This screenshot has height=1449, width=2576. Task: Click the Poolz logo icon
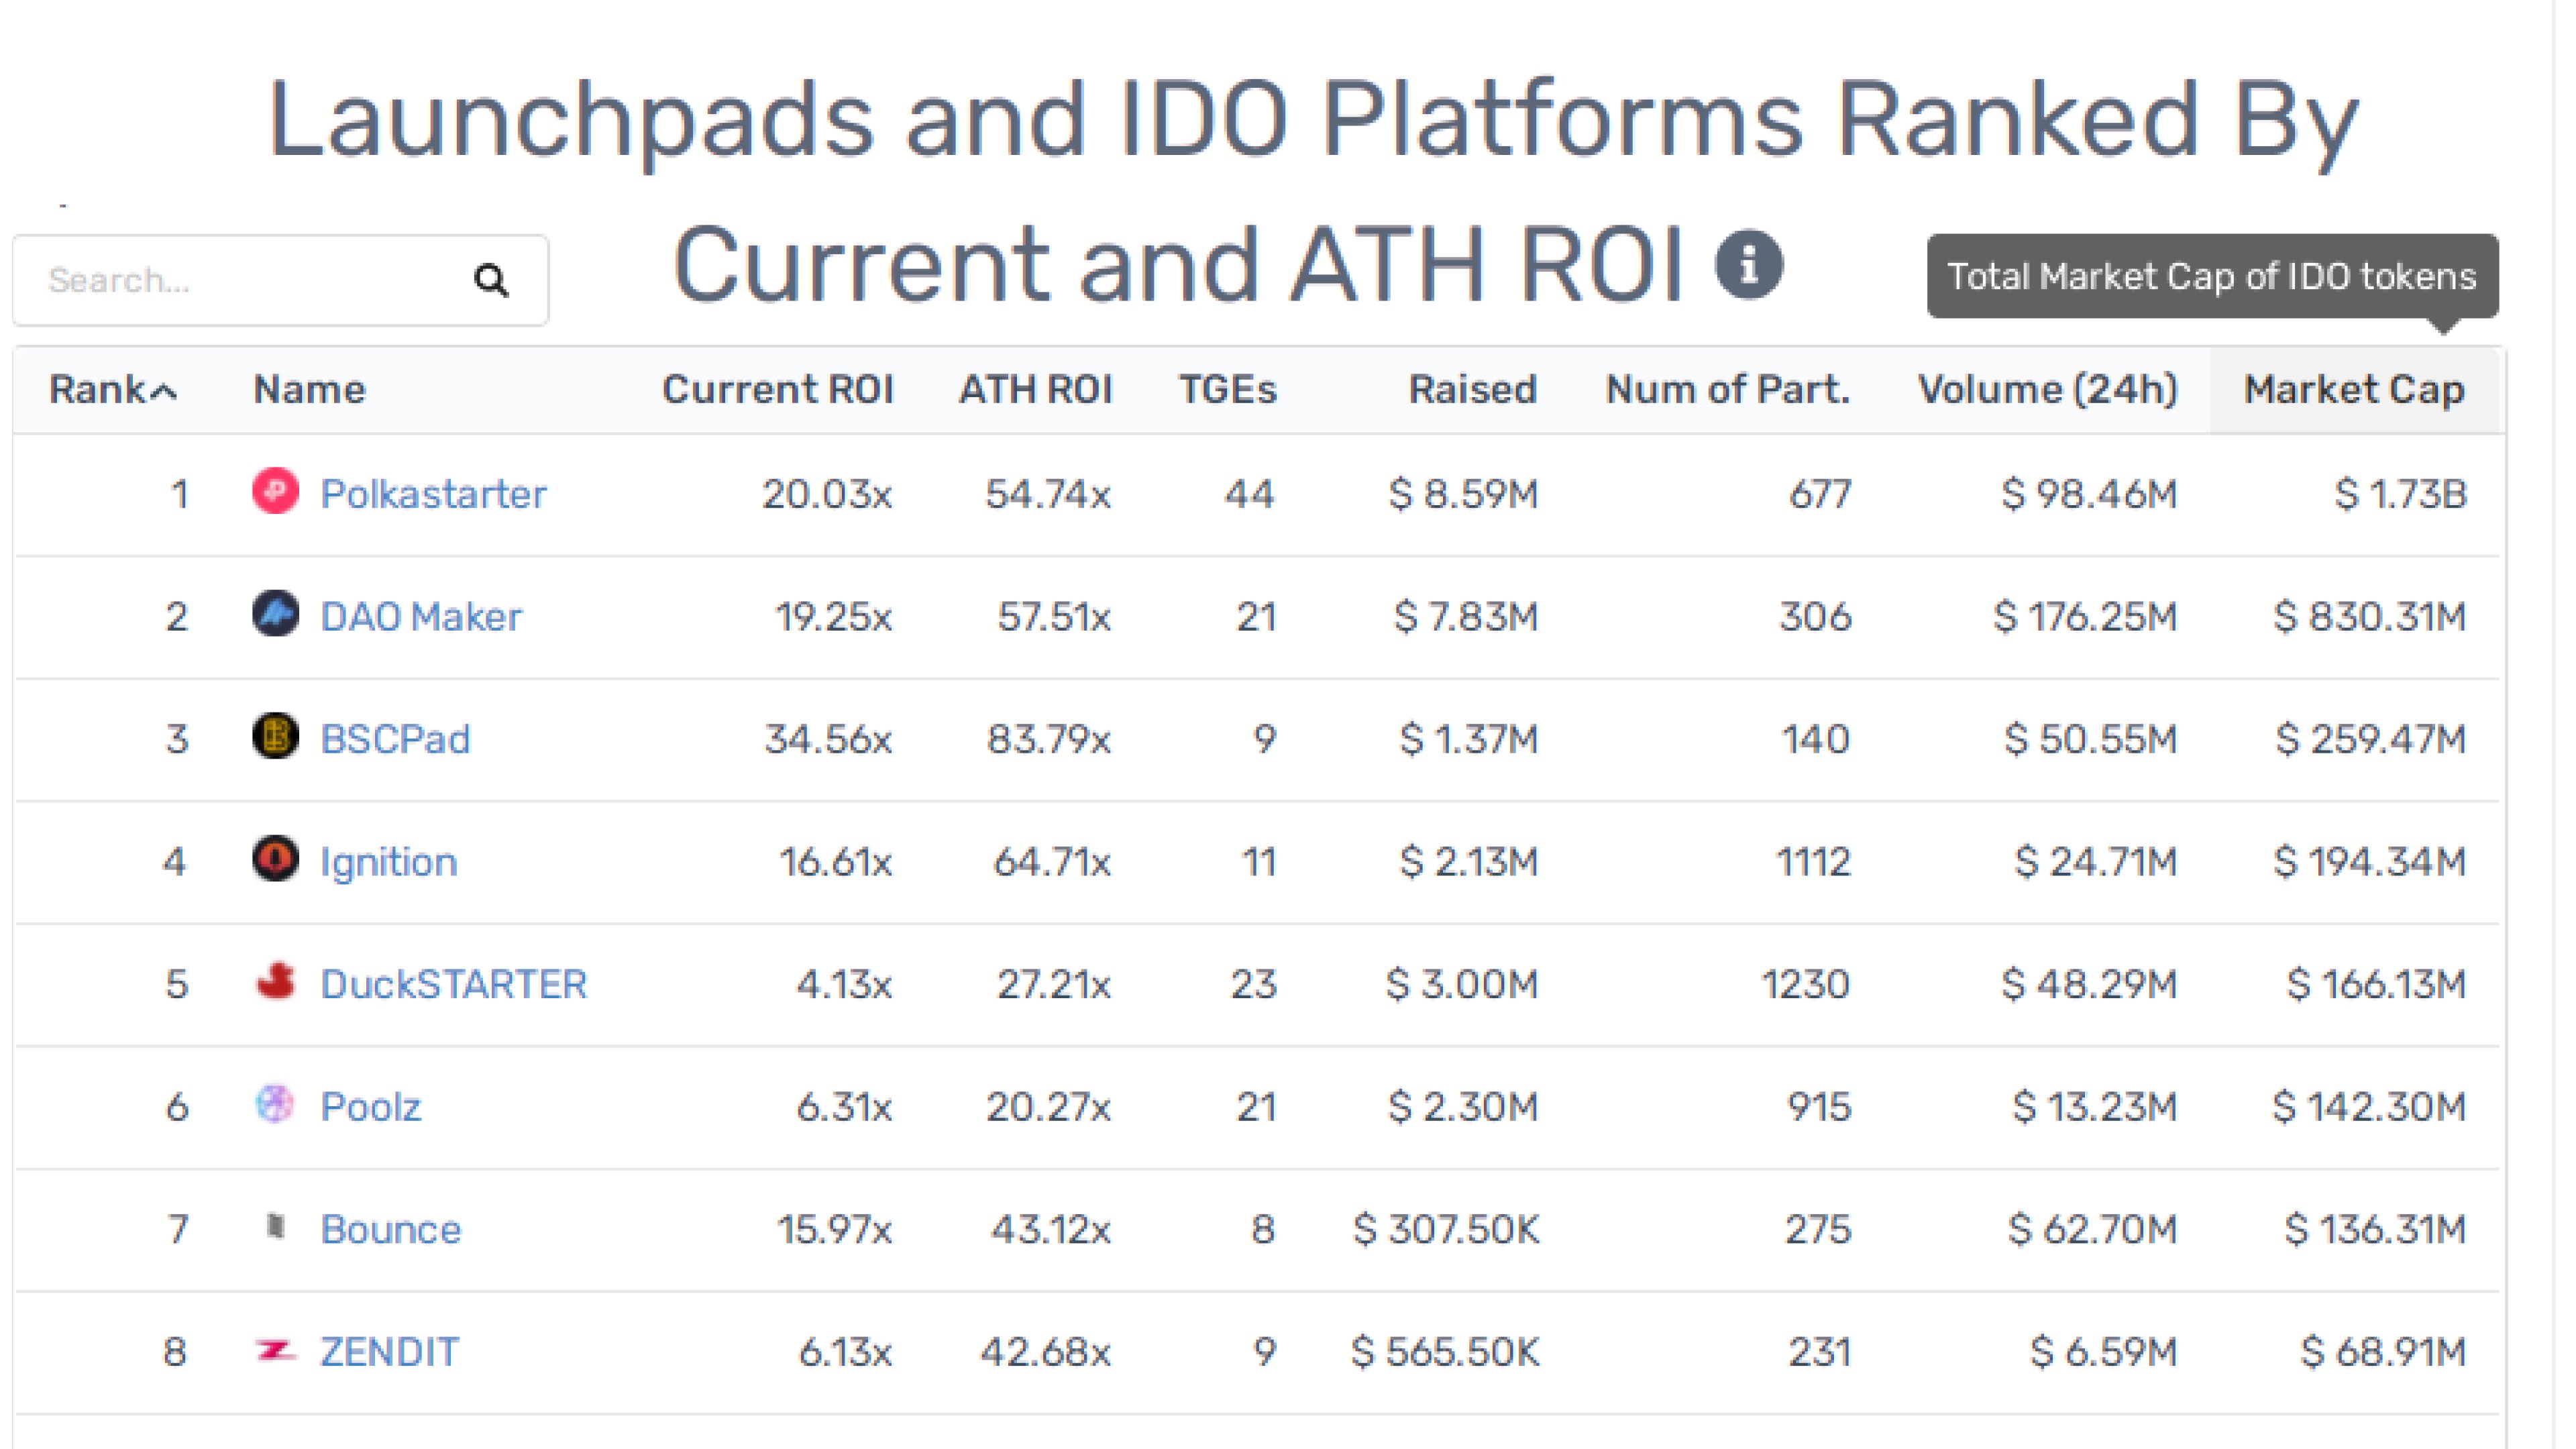(x=275, y=1104)
